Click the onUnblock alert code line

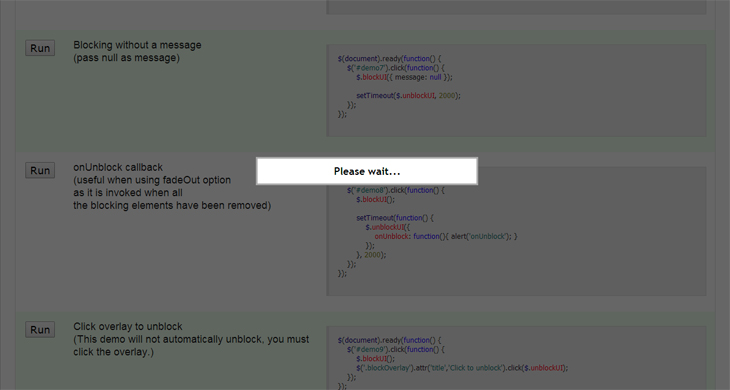coord(446,236)
